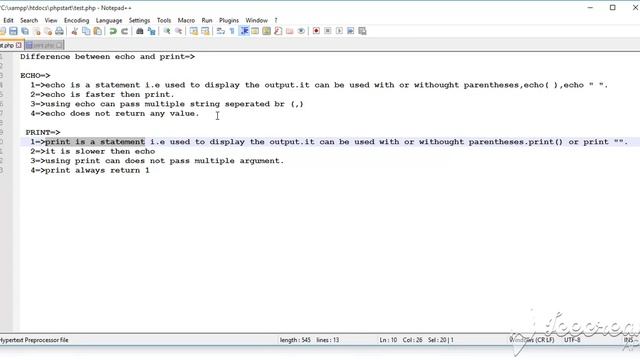The height and width of the screenshot is (360, 640).
Task: Toggle synchronized horizontal scrolling
Action: pyautogui.click(x=205, y=31)
